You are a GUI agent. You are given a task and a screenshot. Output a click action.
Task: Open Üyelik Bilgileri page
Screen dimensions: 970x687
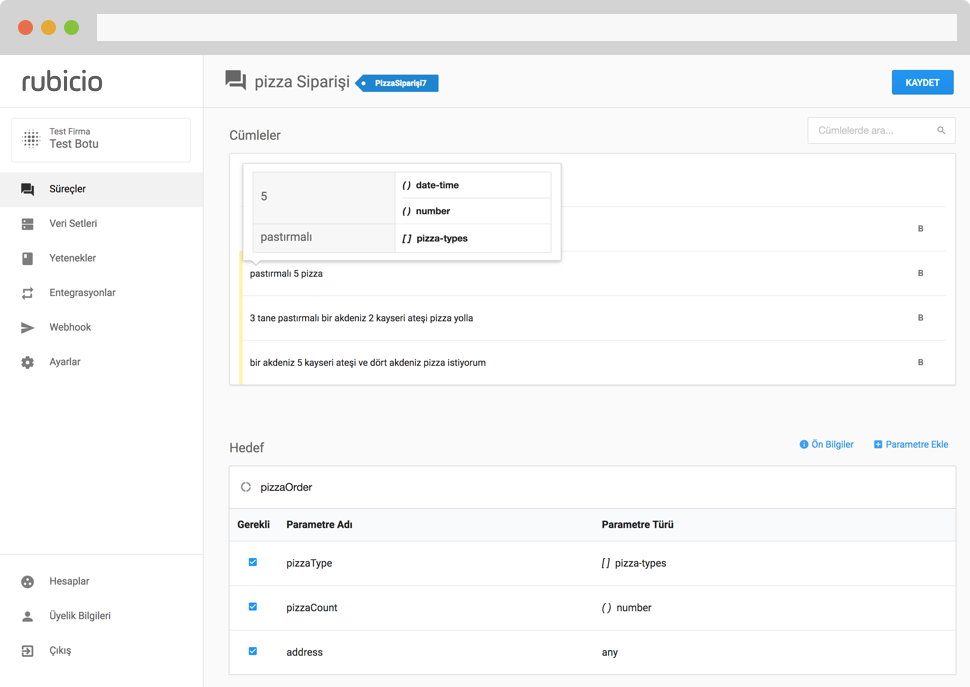click(101, 616)
